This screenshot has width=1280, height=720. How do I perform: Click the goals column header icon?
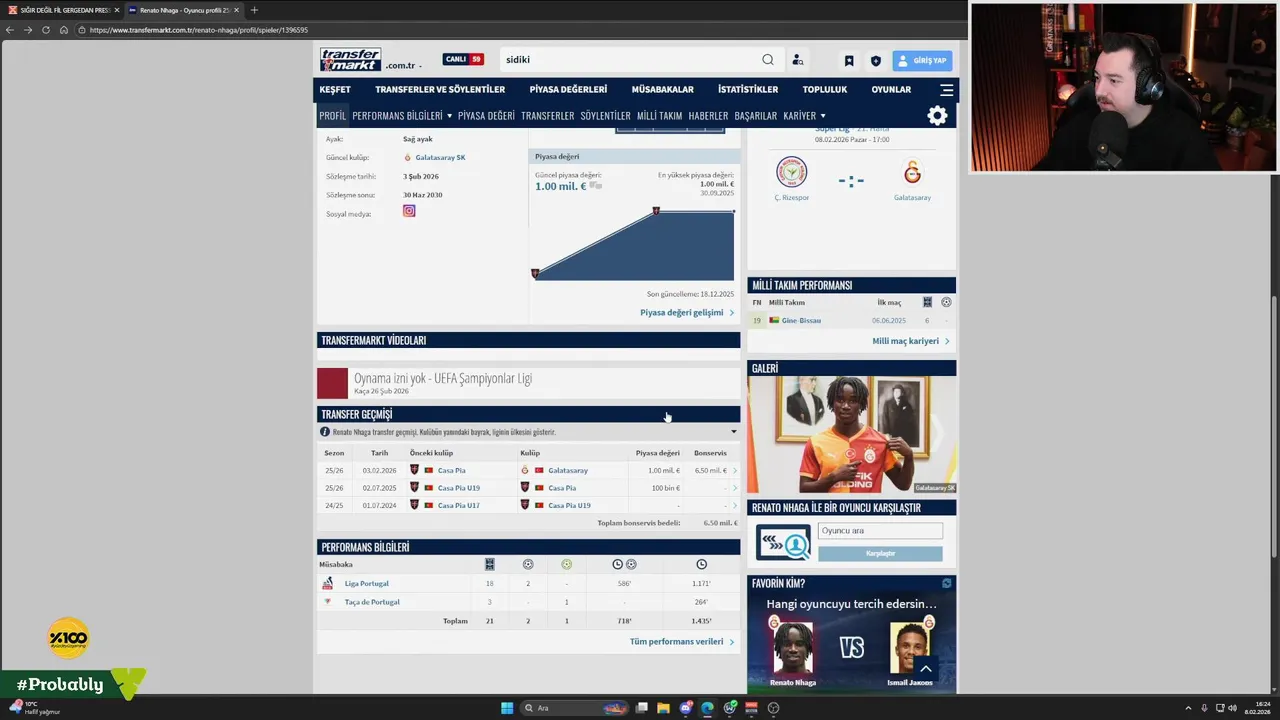528,564
